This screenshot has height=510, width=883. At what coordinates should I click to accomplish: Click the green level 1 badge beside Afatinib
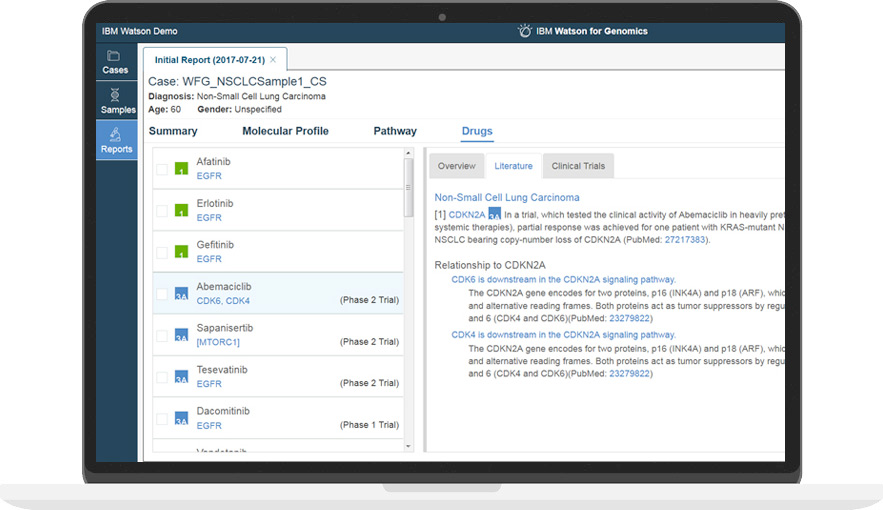[181, 169]
